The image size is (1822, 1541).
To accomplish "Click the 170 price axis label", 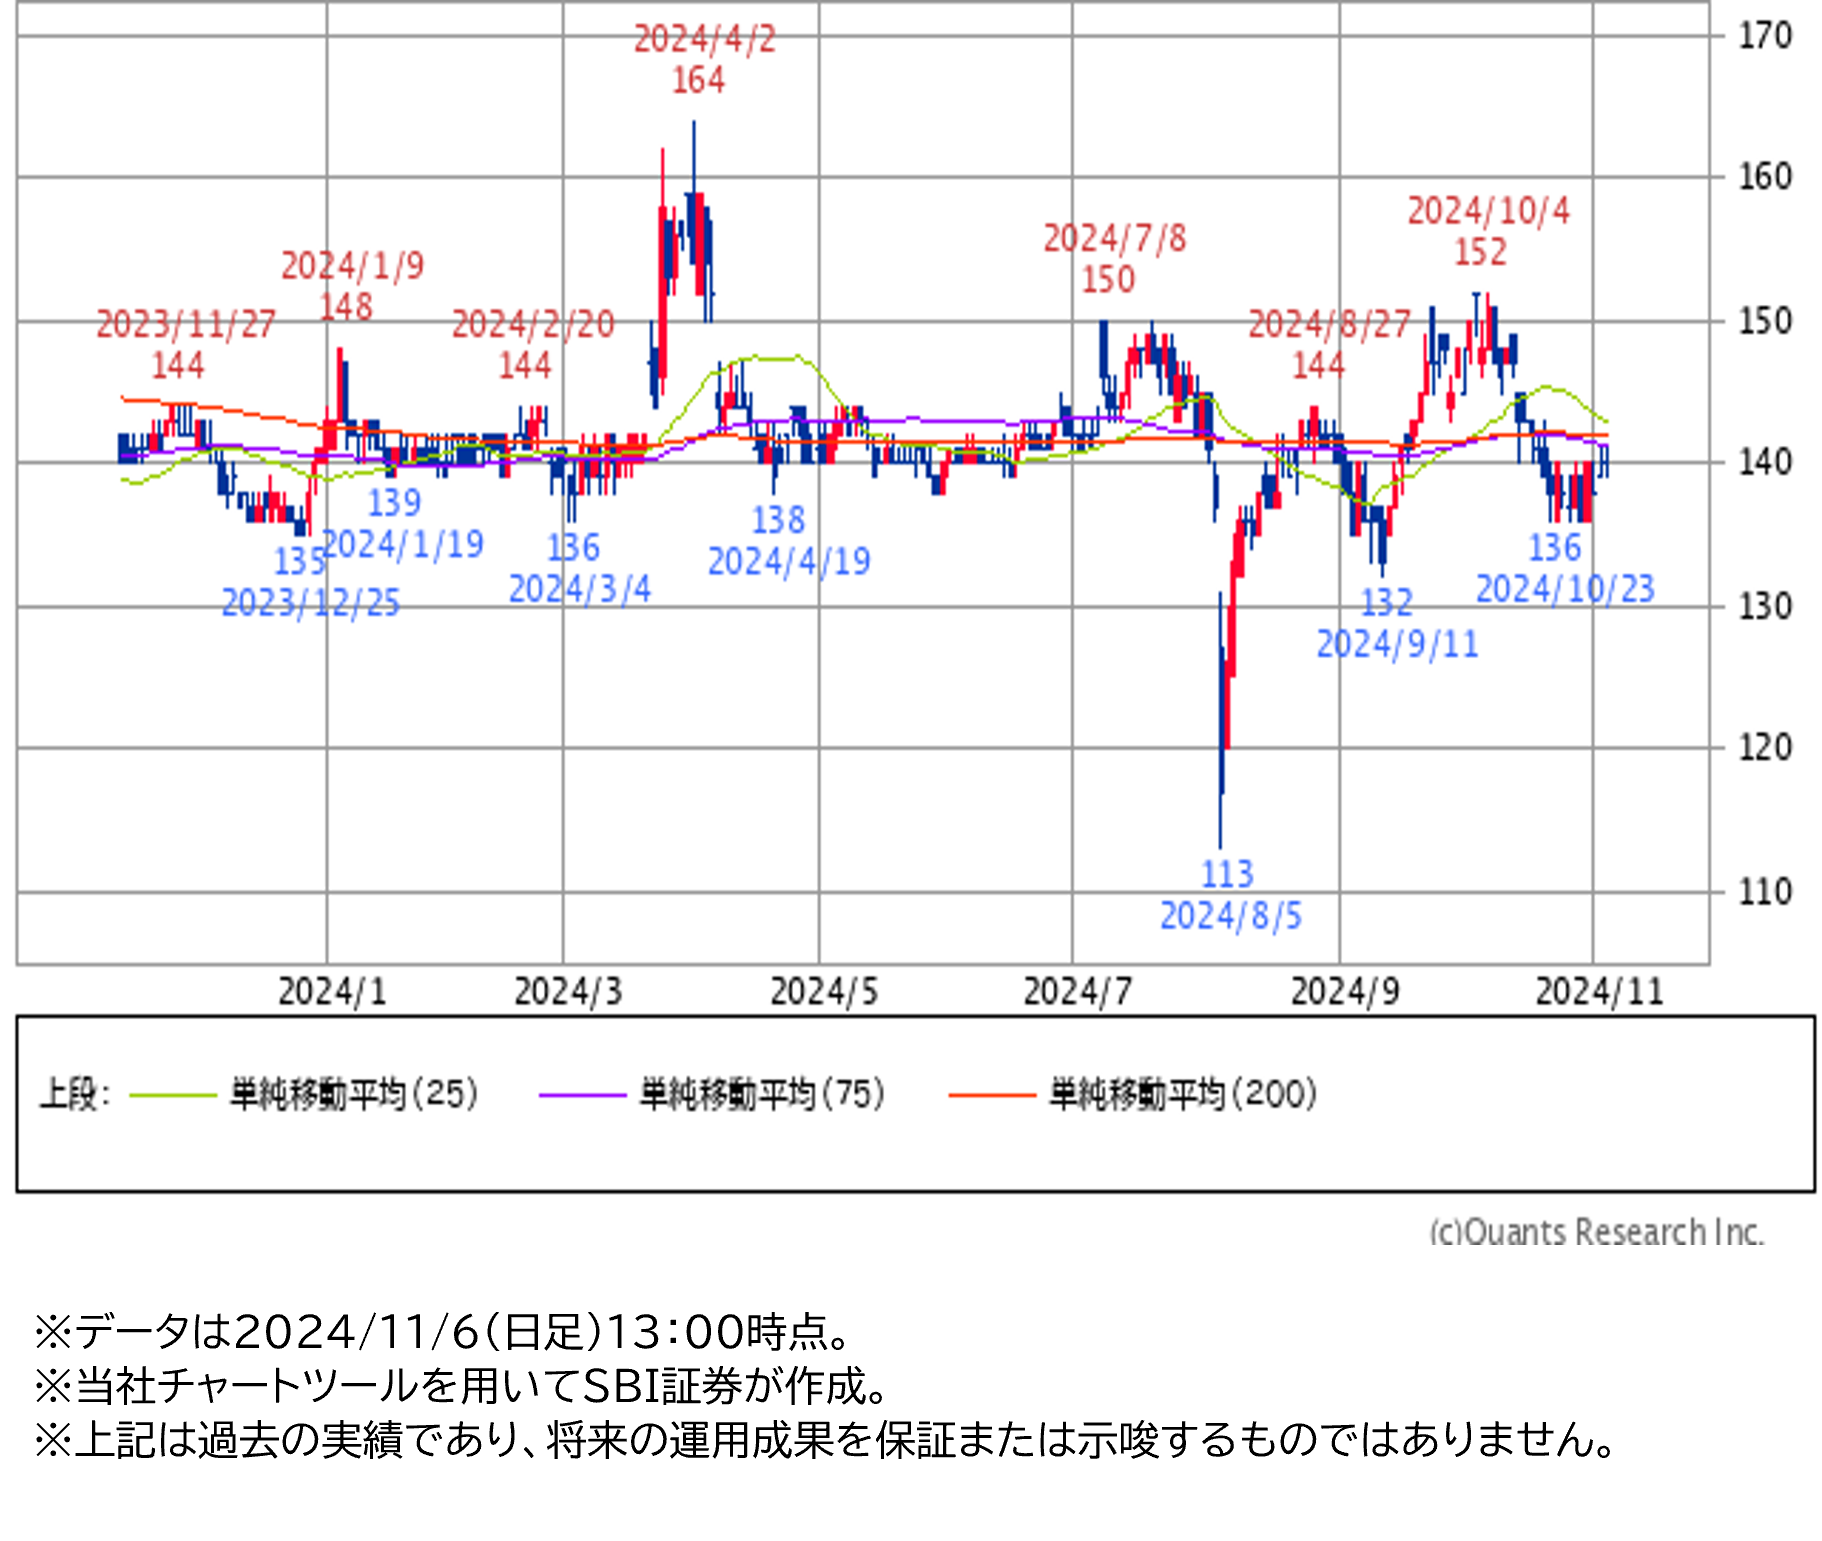I will click(x=1765, y=36).
